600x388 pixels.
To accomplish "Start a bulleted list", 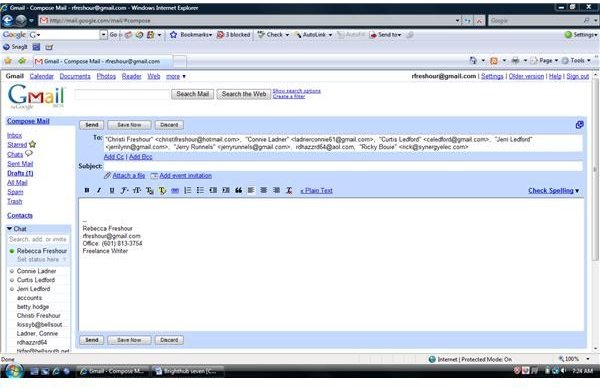I will [200, 190].
